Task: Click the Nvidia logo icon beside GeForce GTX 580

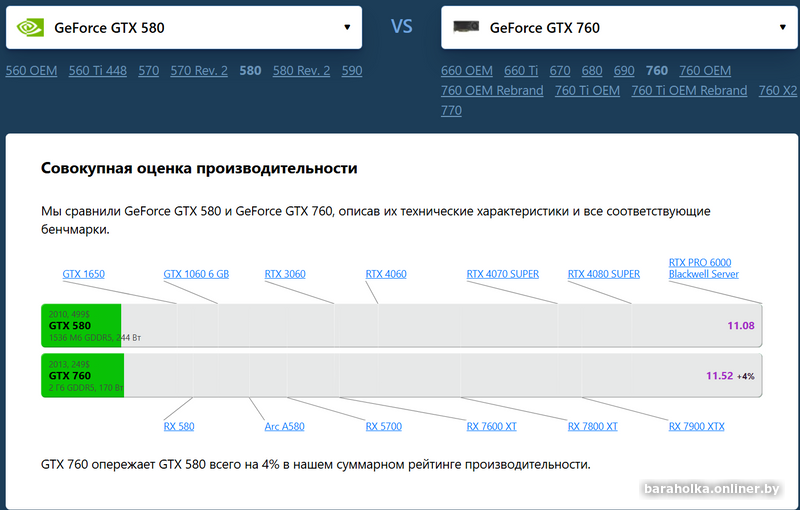Action: (x=30, y=27)
